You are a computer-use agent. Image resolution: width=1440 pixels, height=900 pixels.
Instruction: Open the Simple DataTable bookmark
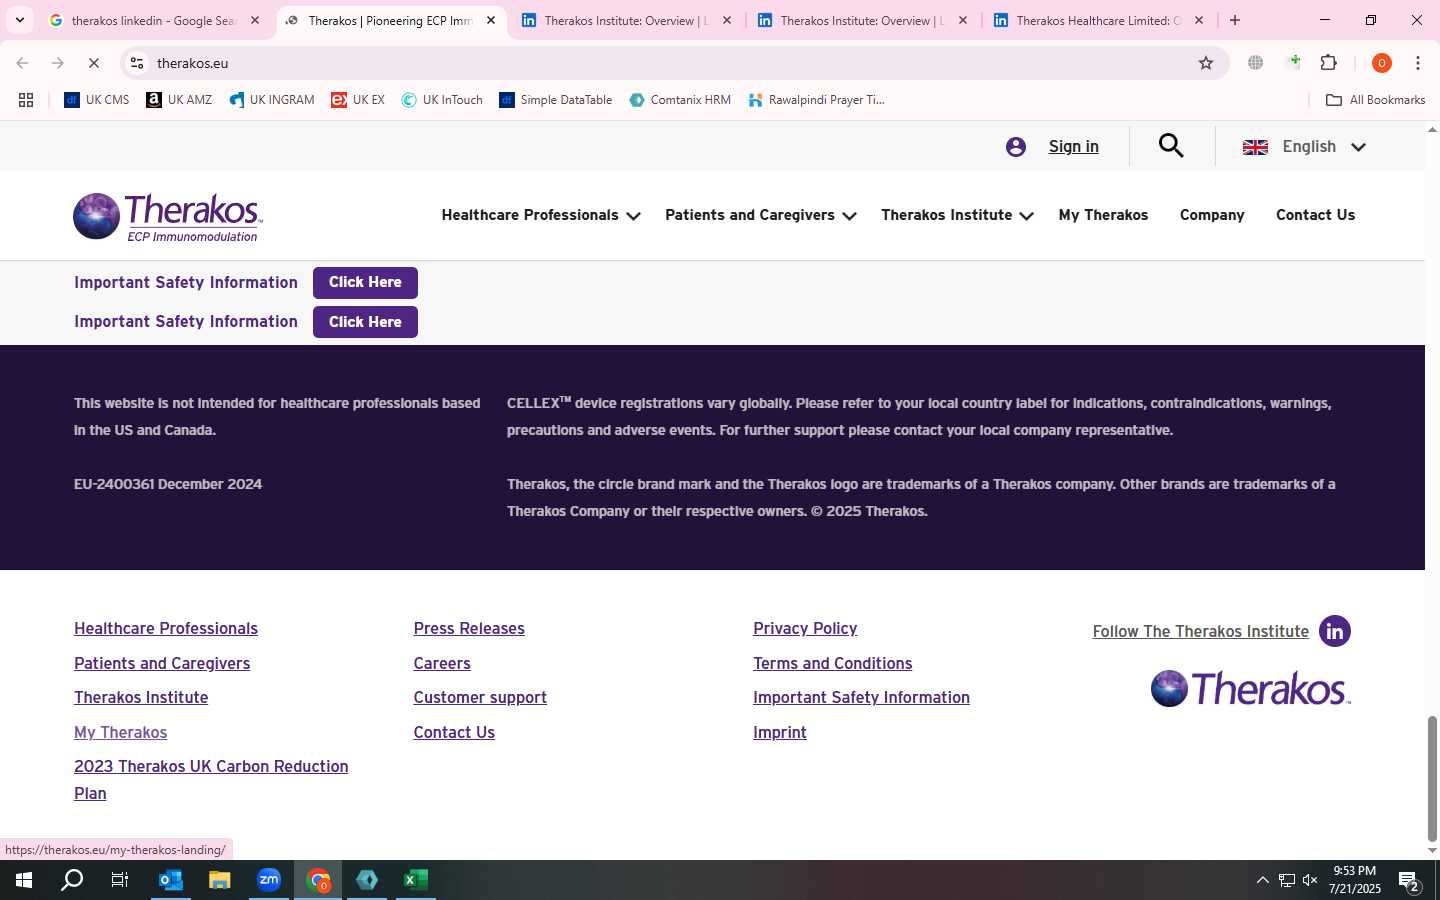[556, 100]
